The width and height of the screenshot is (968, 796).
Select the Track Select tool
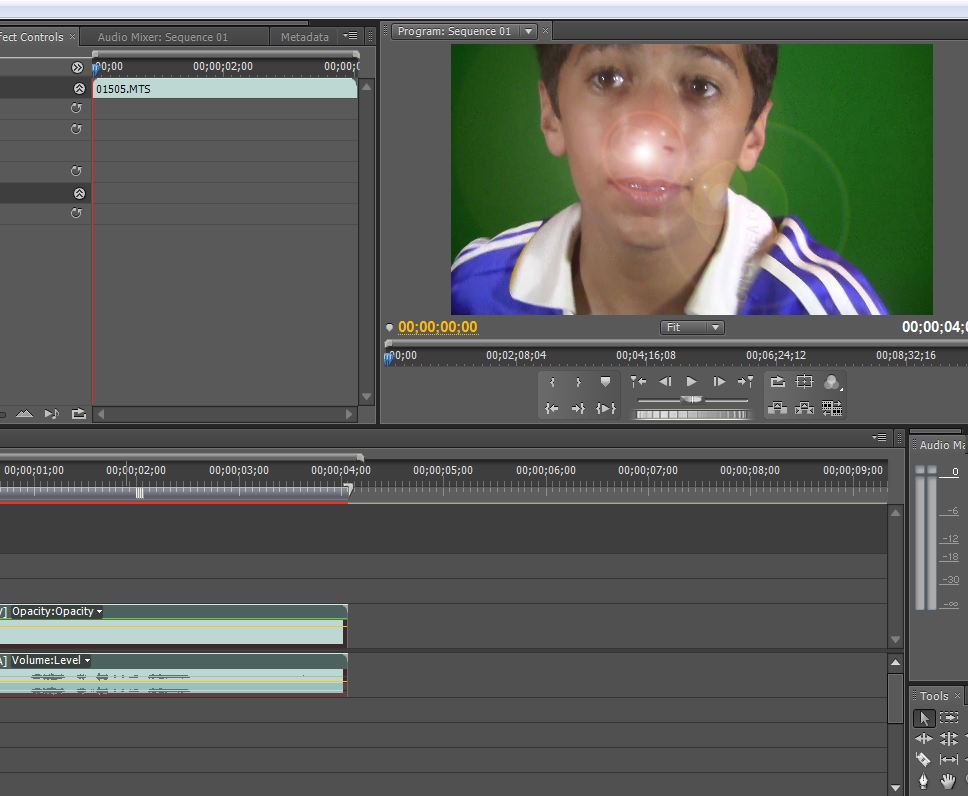pyautogui.click(x=948, y=717)
